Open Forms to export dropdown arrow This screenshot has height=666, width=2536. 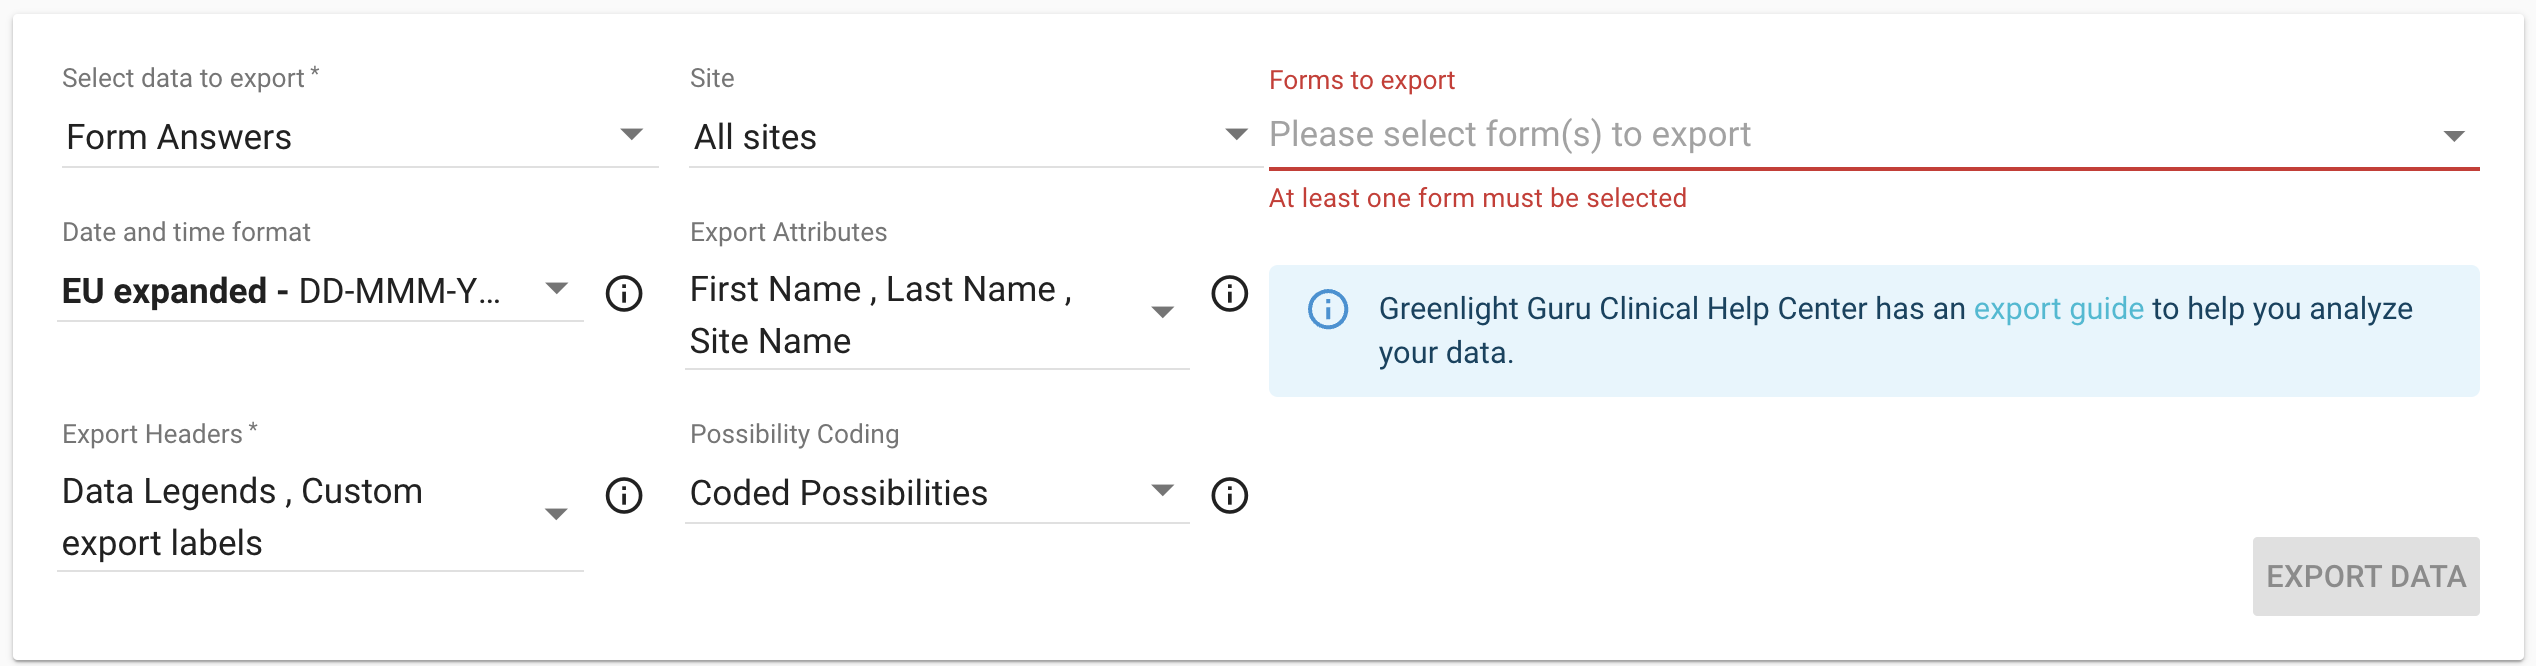pyautogui.click(x=2454, y=136)
